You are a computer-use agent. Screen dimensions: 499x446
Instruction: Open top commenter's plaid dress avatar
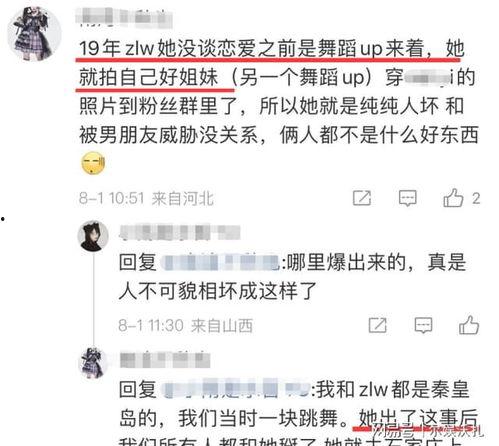(34, 34)
